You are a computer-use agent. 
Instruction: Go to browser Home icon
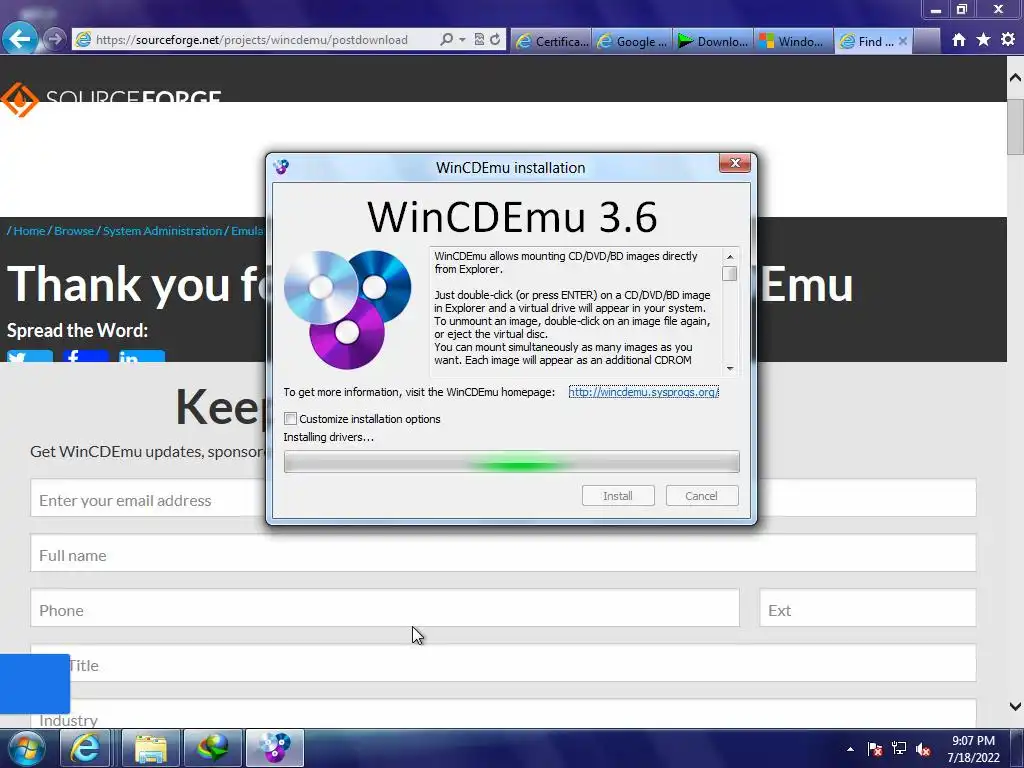coord(959,40)
